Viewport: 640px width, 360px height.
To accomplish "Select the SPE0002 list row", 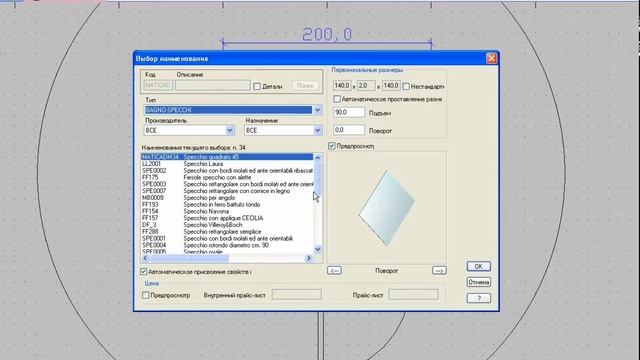I will pos(227,171).
